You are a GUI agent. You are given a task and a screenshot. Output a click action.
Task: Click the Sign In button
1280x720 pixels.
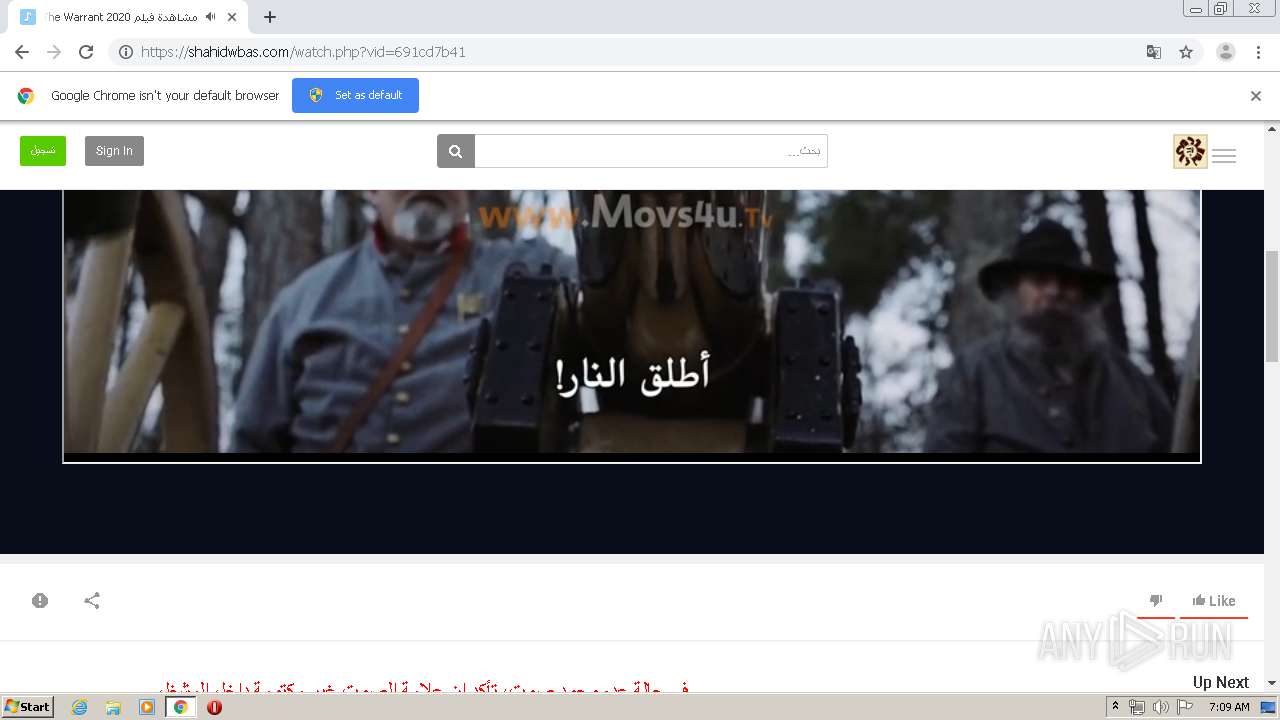pyautogui.click(x=114, y=151)
